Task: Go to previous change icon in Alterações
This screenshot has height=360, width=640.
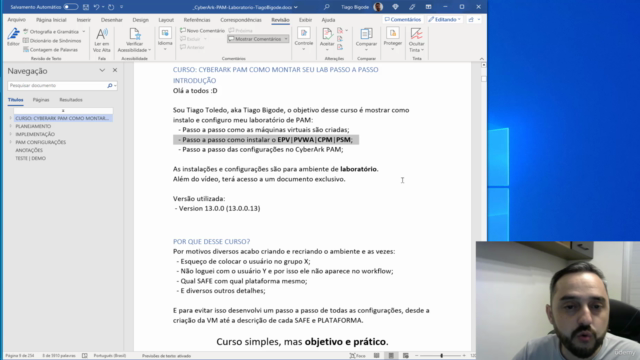Action: (x=340, y=39)
